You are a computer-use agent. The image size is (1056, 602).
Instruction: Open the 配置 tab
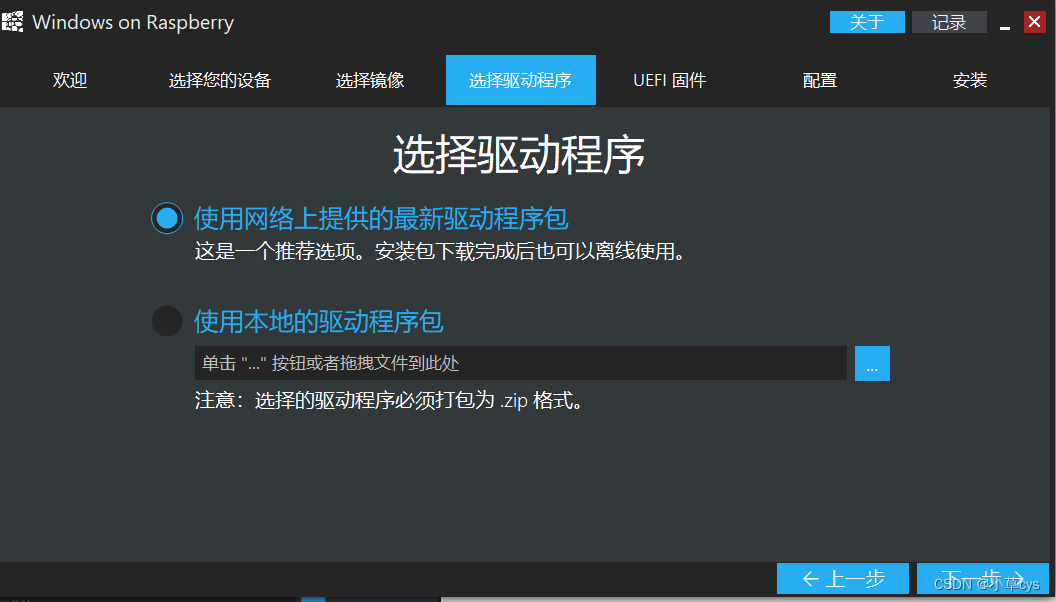(820, 80)
